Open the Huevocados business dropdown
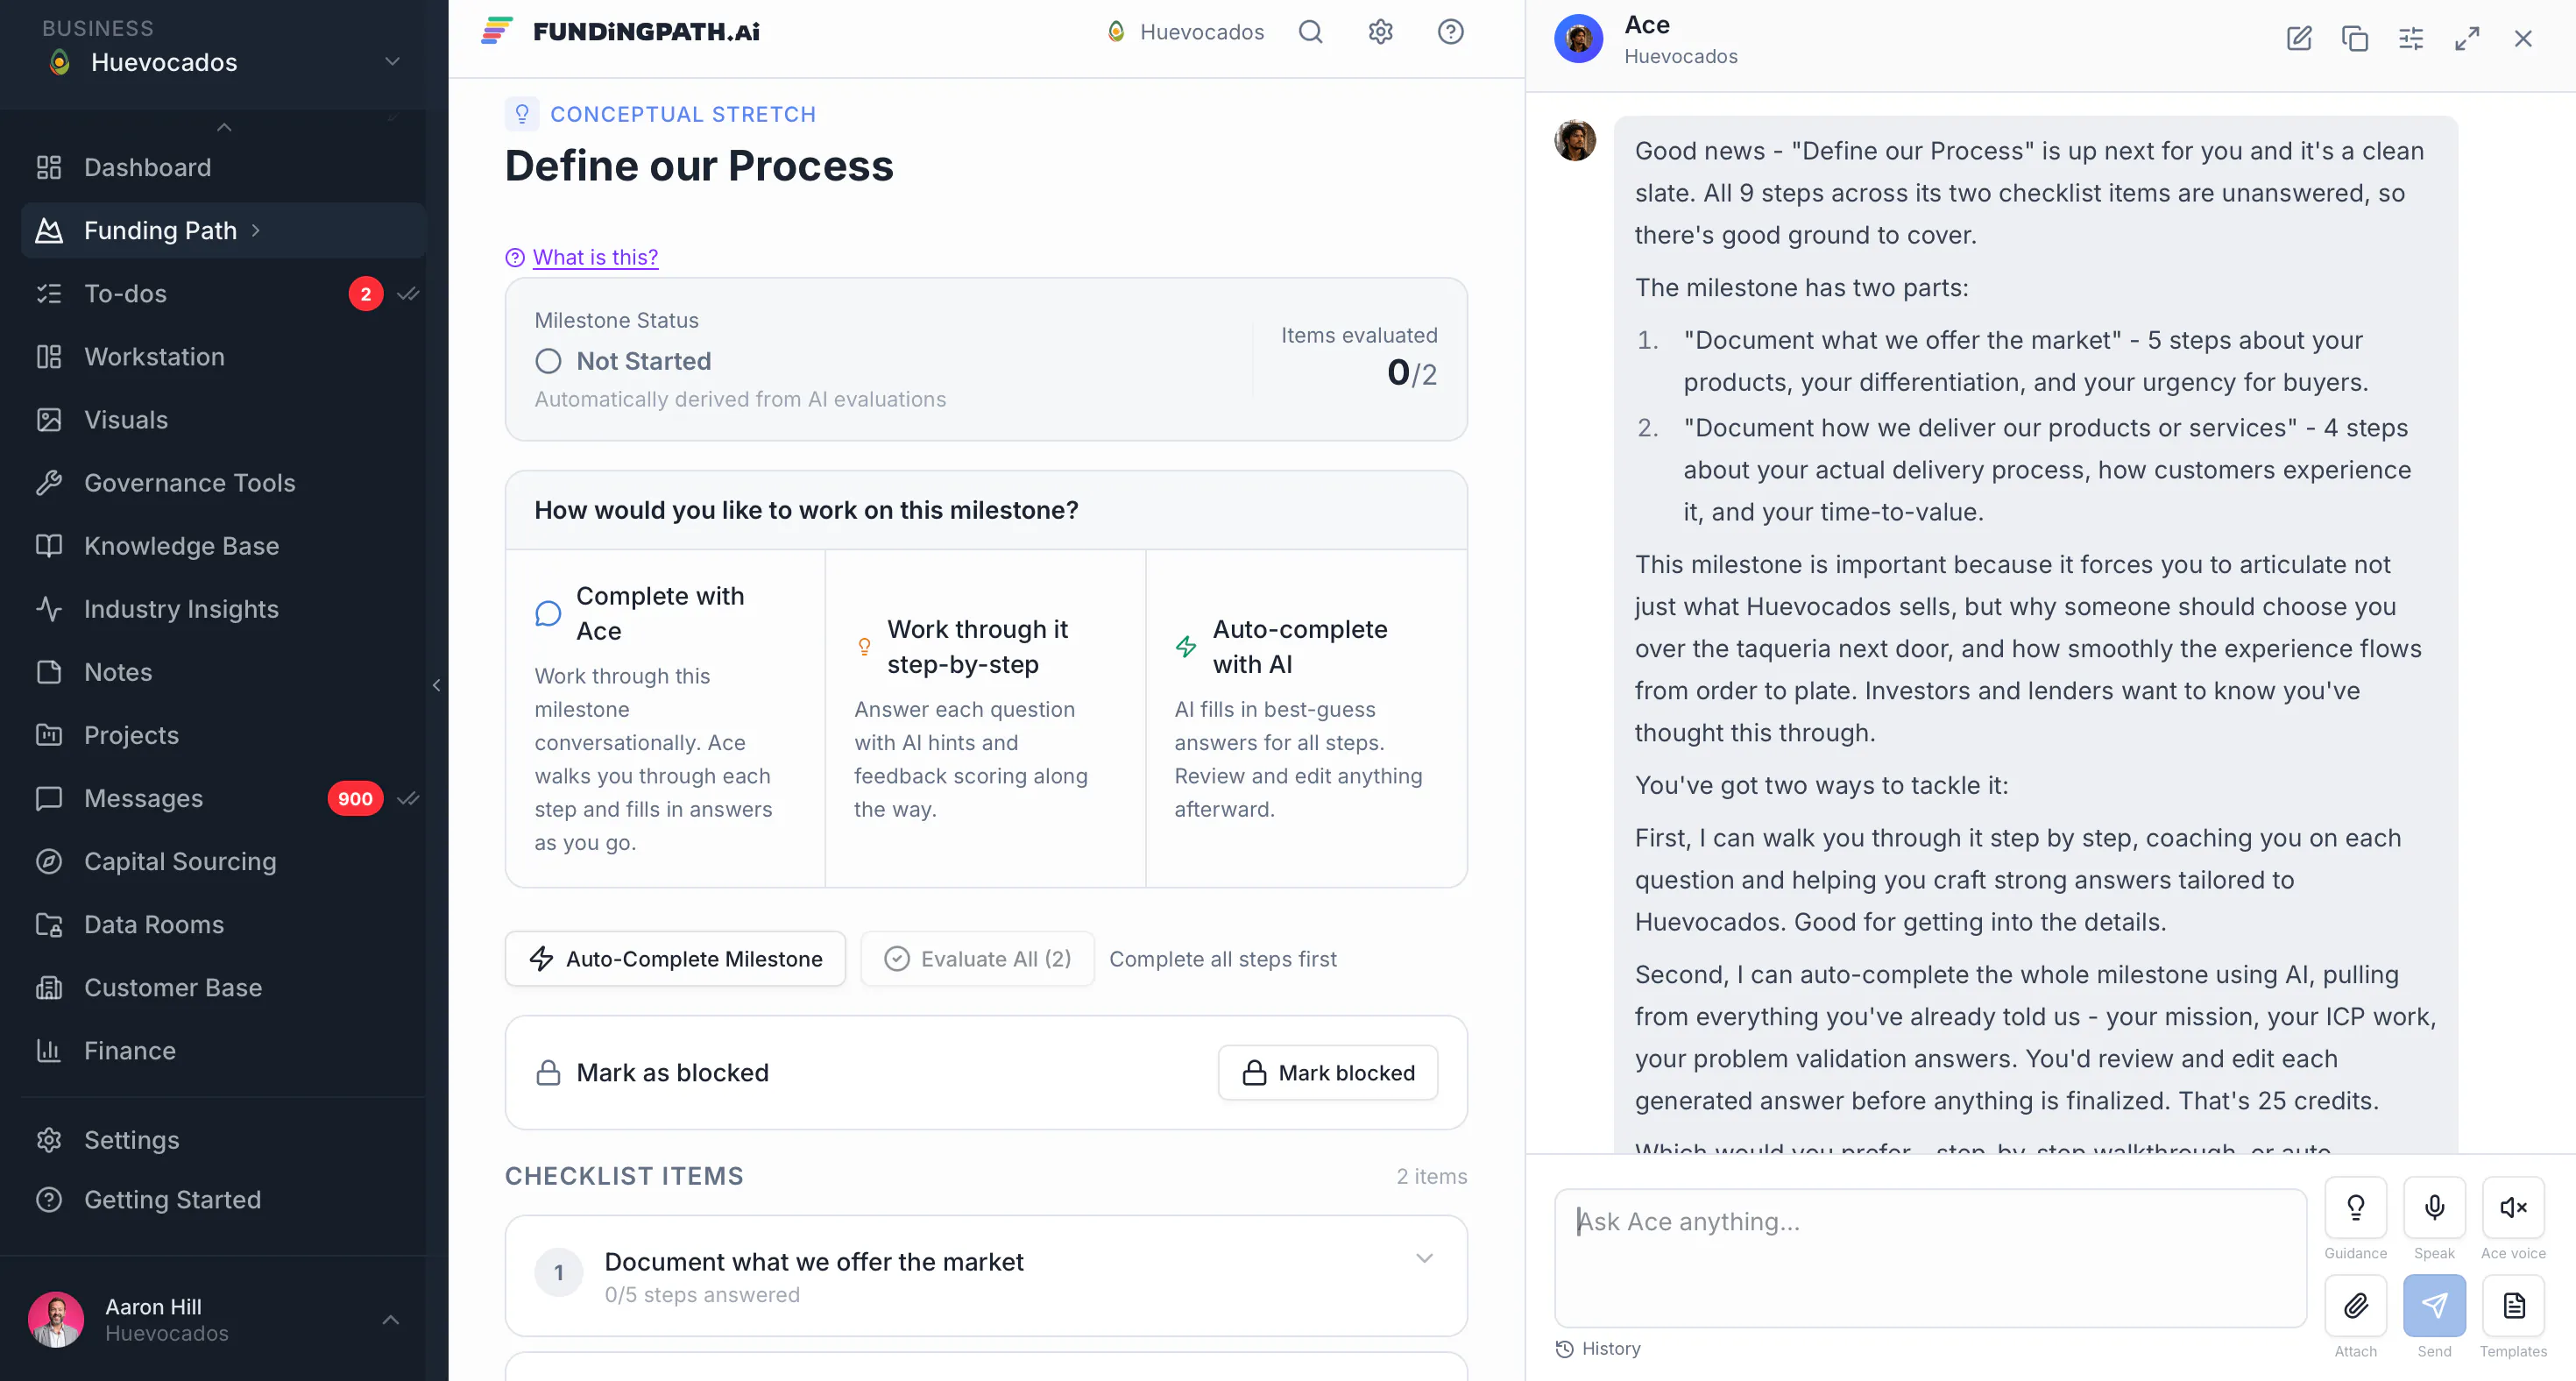 click(224, 62)
